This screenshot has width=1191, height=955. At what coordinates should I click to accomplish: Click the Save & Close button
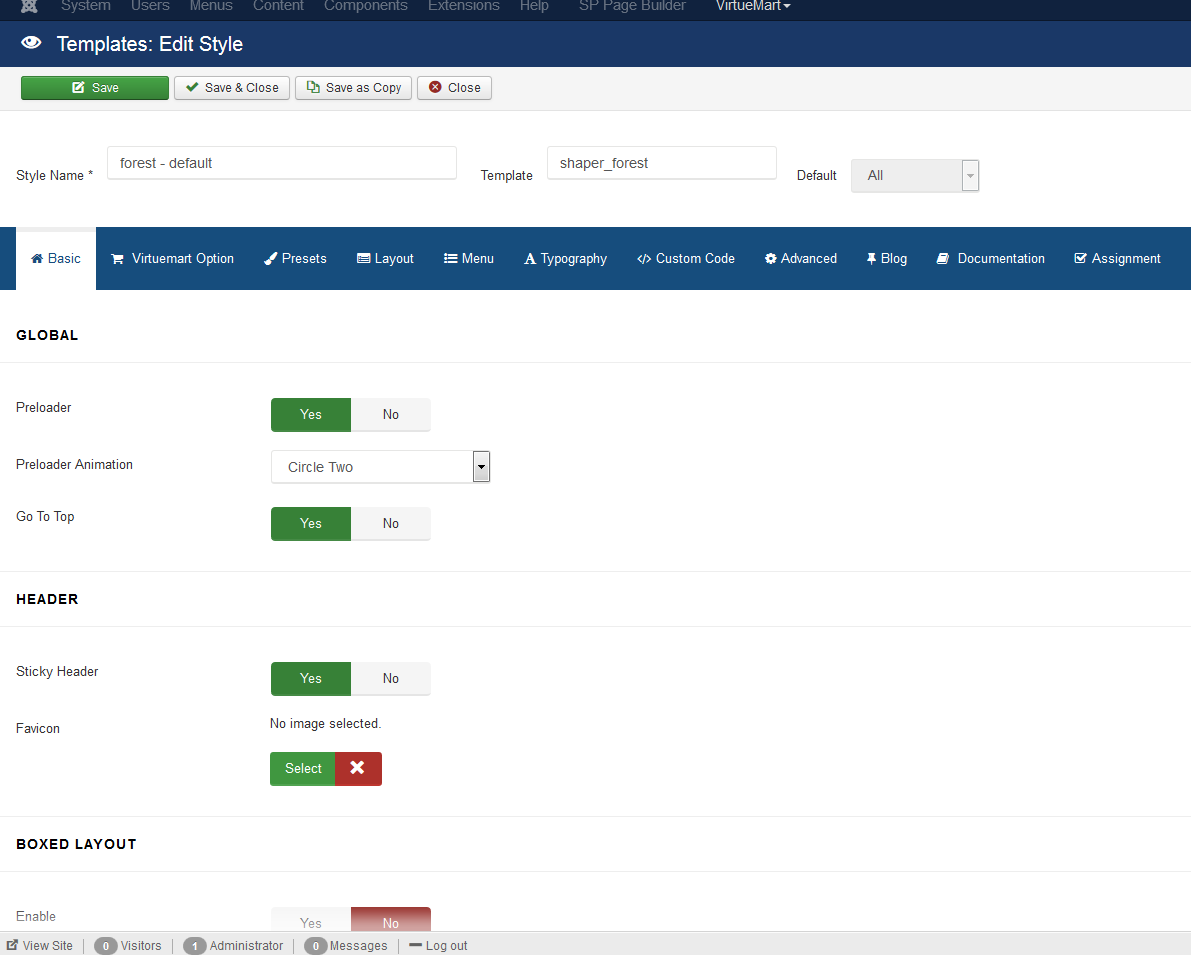click(x=232, y=87)
